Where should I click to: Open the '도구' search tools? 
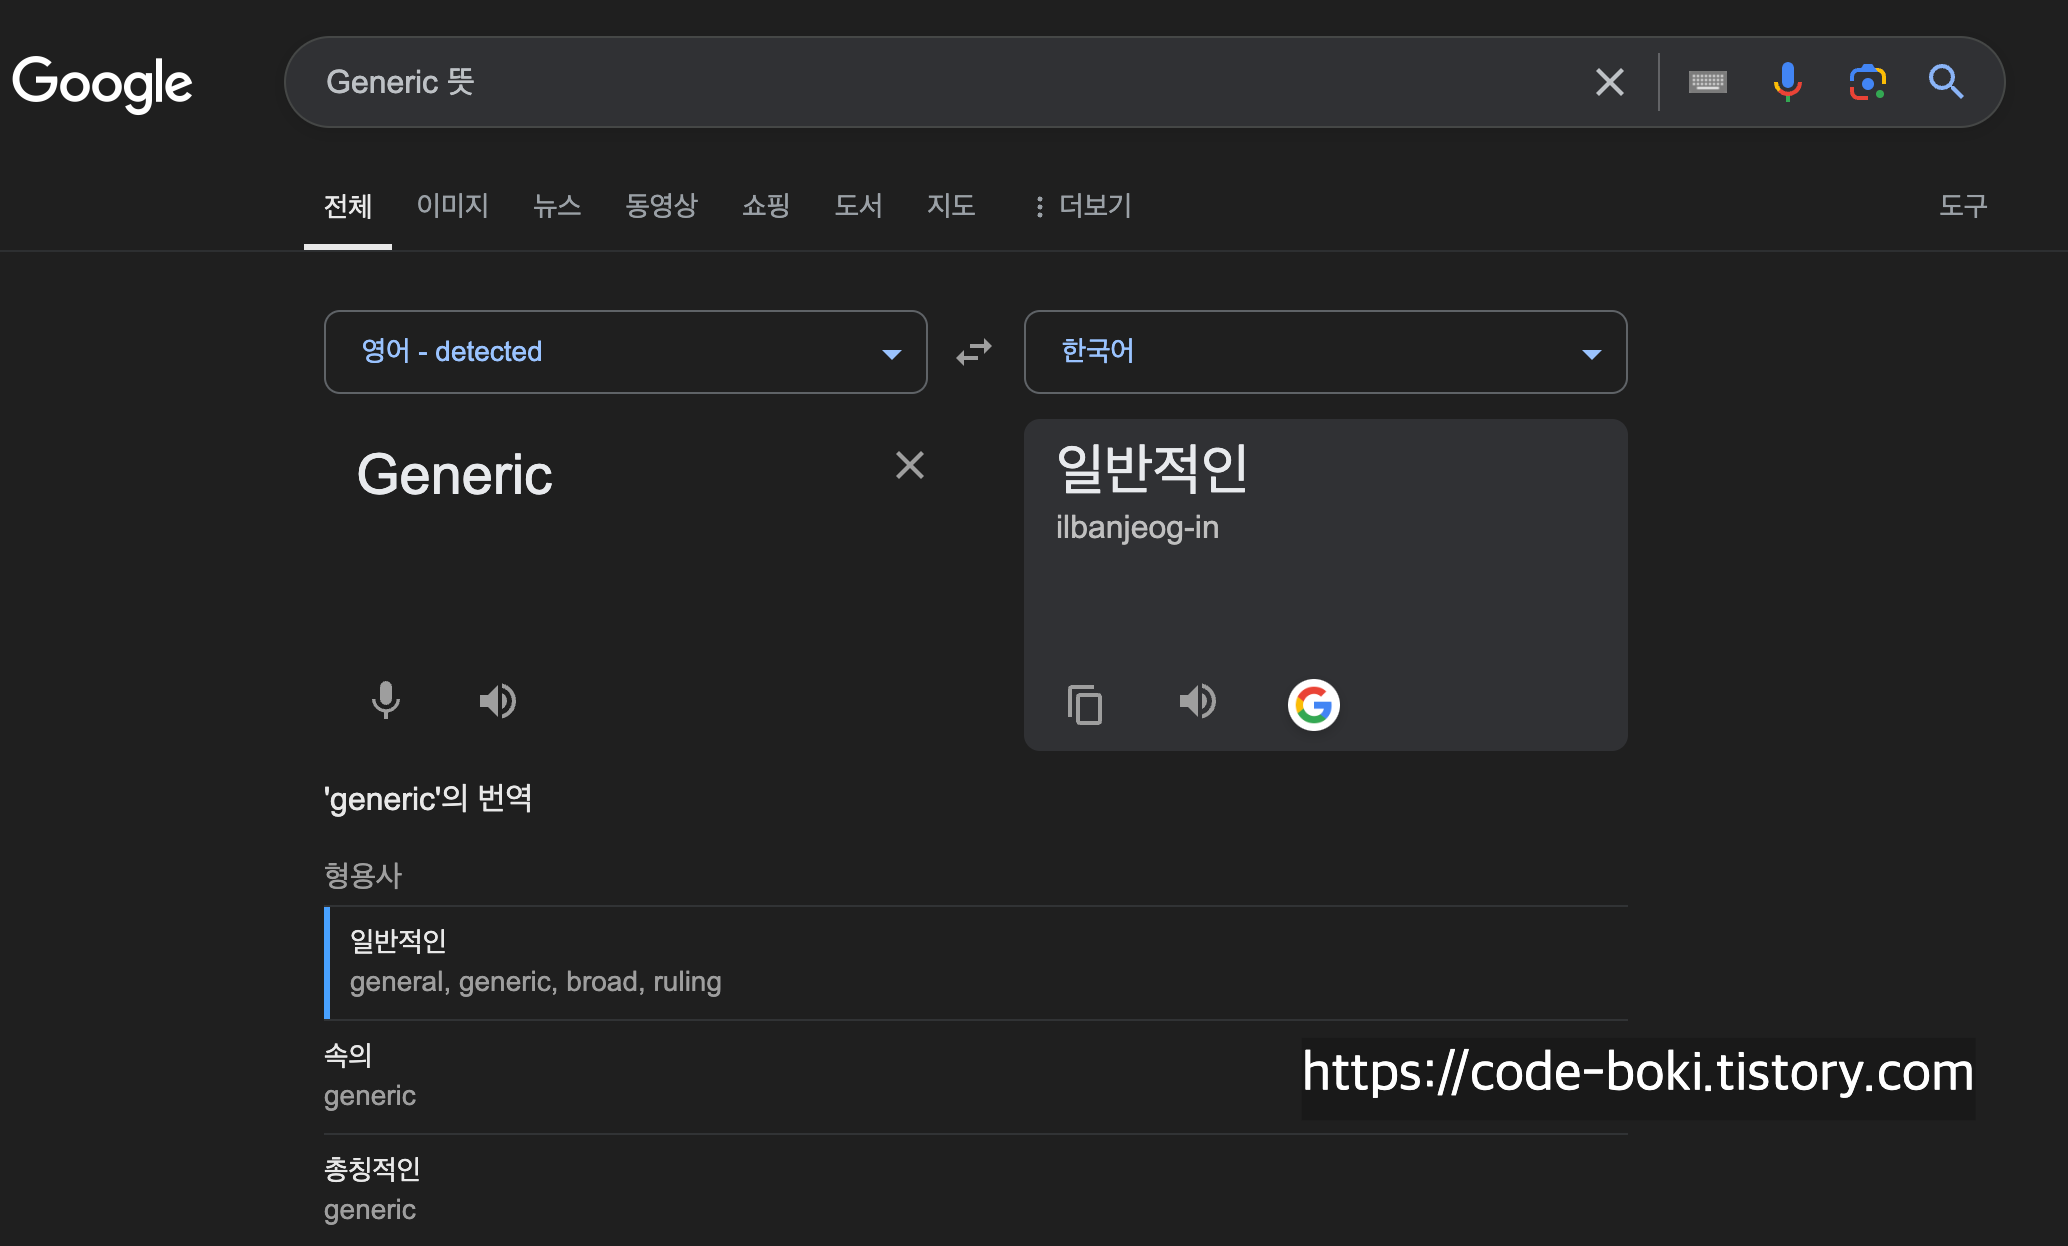1962,206
